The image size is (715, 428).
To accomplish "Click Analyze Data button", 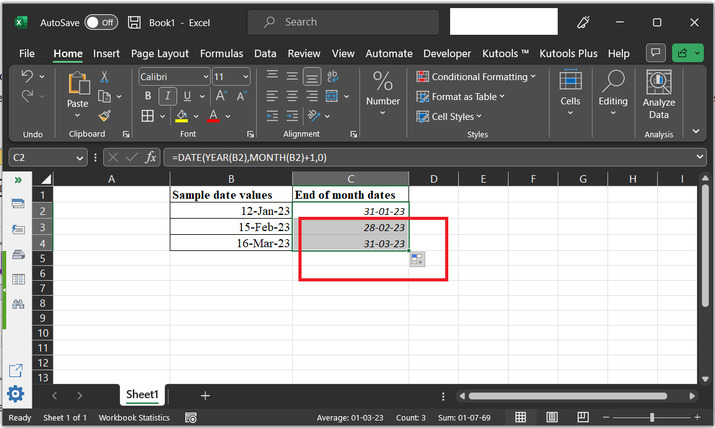I will [x=659, y=95].
